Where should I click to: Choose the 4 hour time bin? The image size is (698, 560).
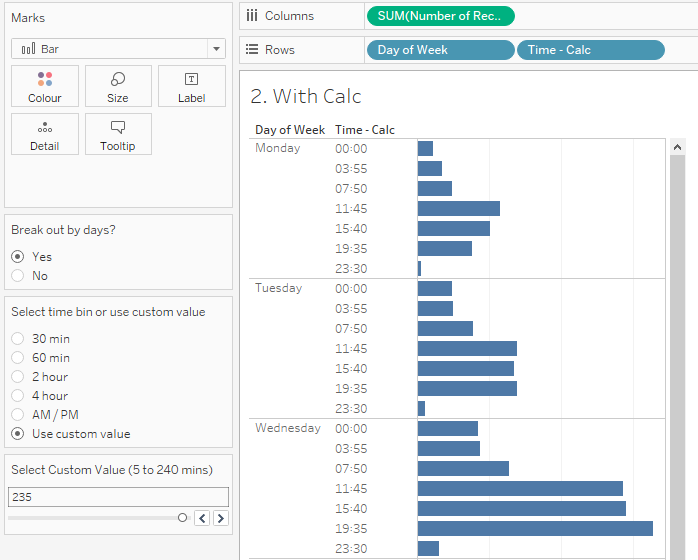coord(18,396)
